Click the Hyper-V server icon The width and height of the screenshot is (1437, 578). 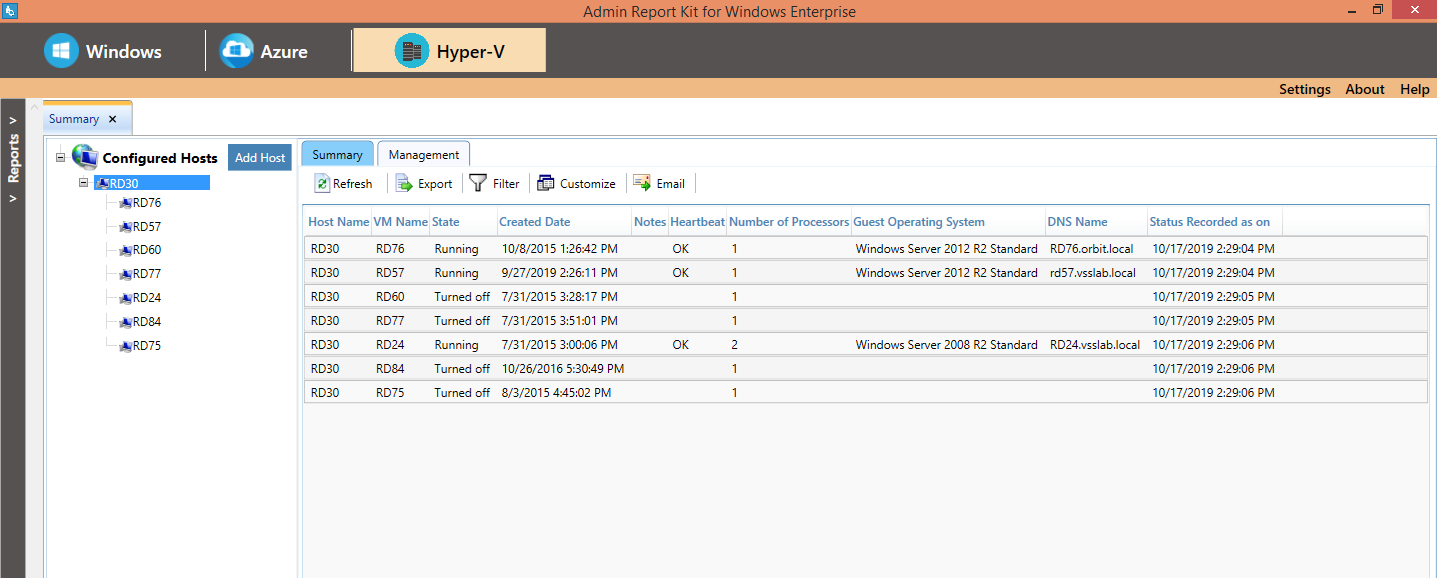[411, 51]
